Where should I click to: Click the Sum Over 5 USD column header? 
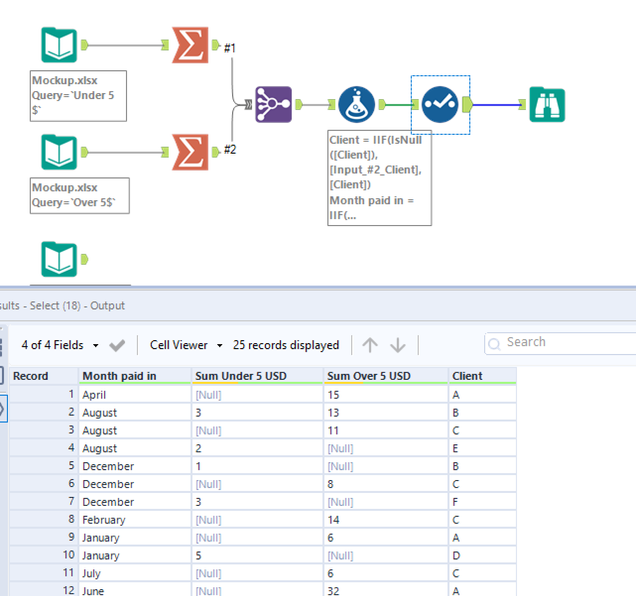tap(386, 376)
